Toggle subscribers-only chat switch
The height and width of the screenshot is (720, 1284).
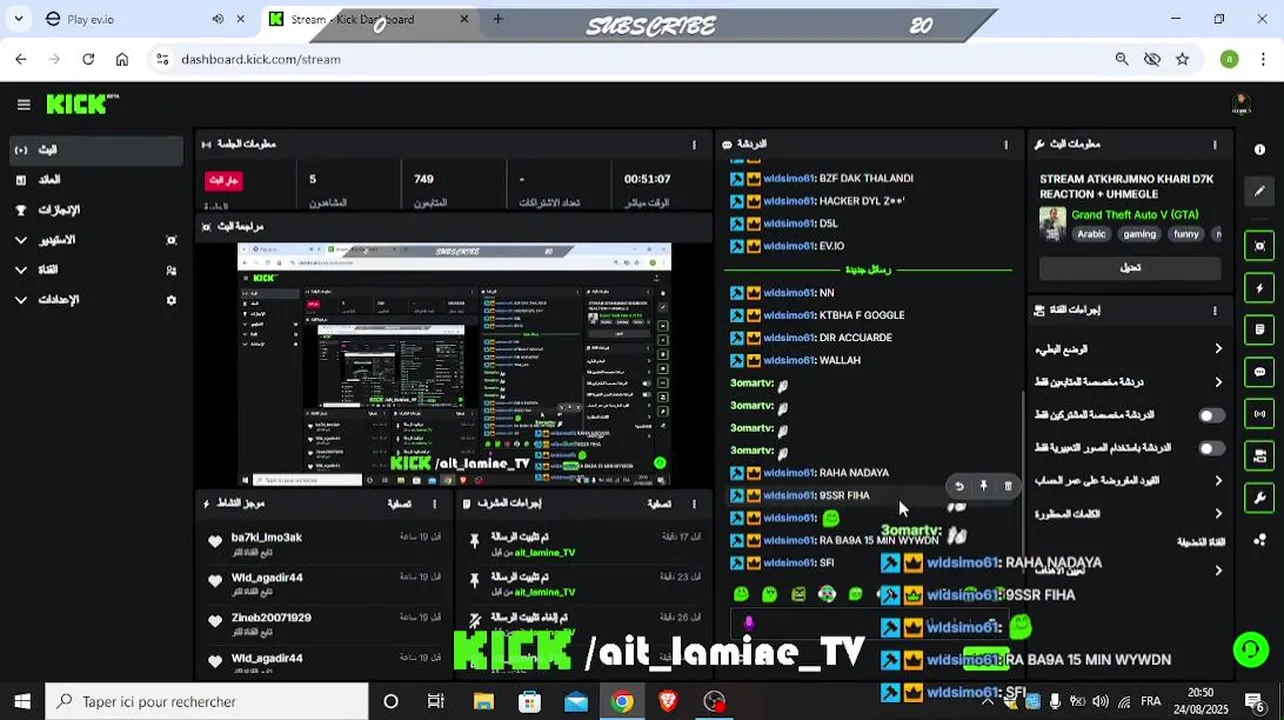pos(1211,415)
